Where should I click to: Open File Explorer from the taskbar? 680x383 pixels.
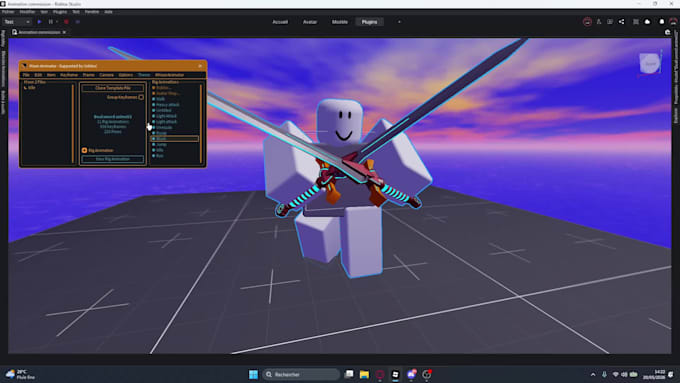tap(364, 374)
